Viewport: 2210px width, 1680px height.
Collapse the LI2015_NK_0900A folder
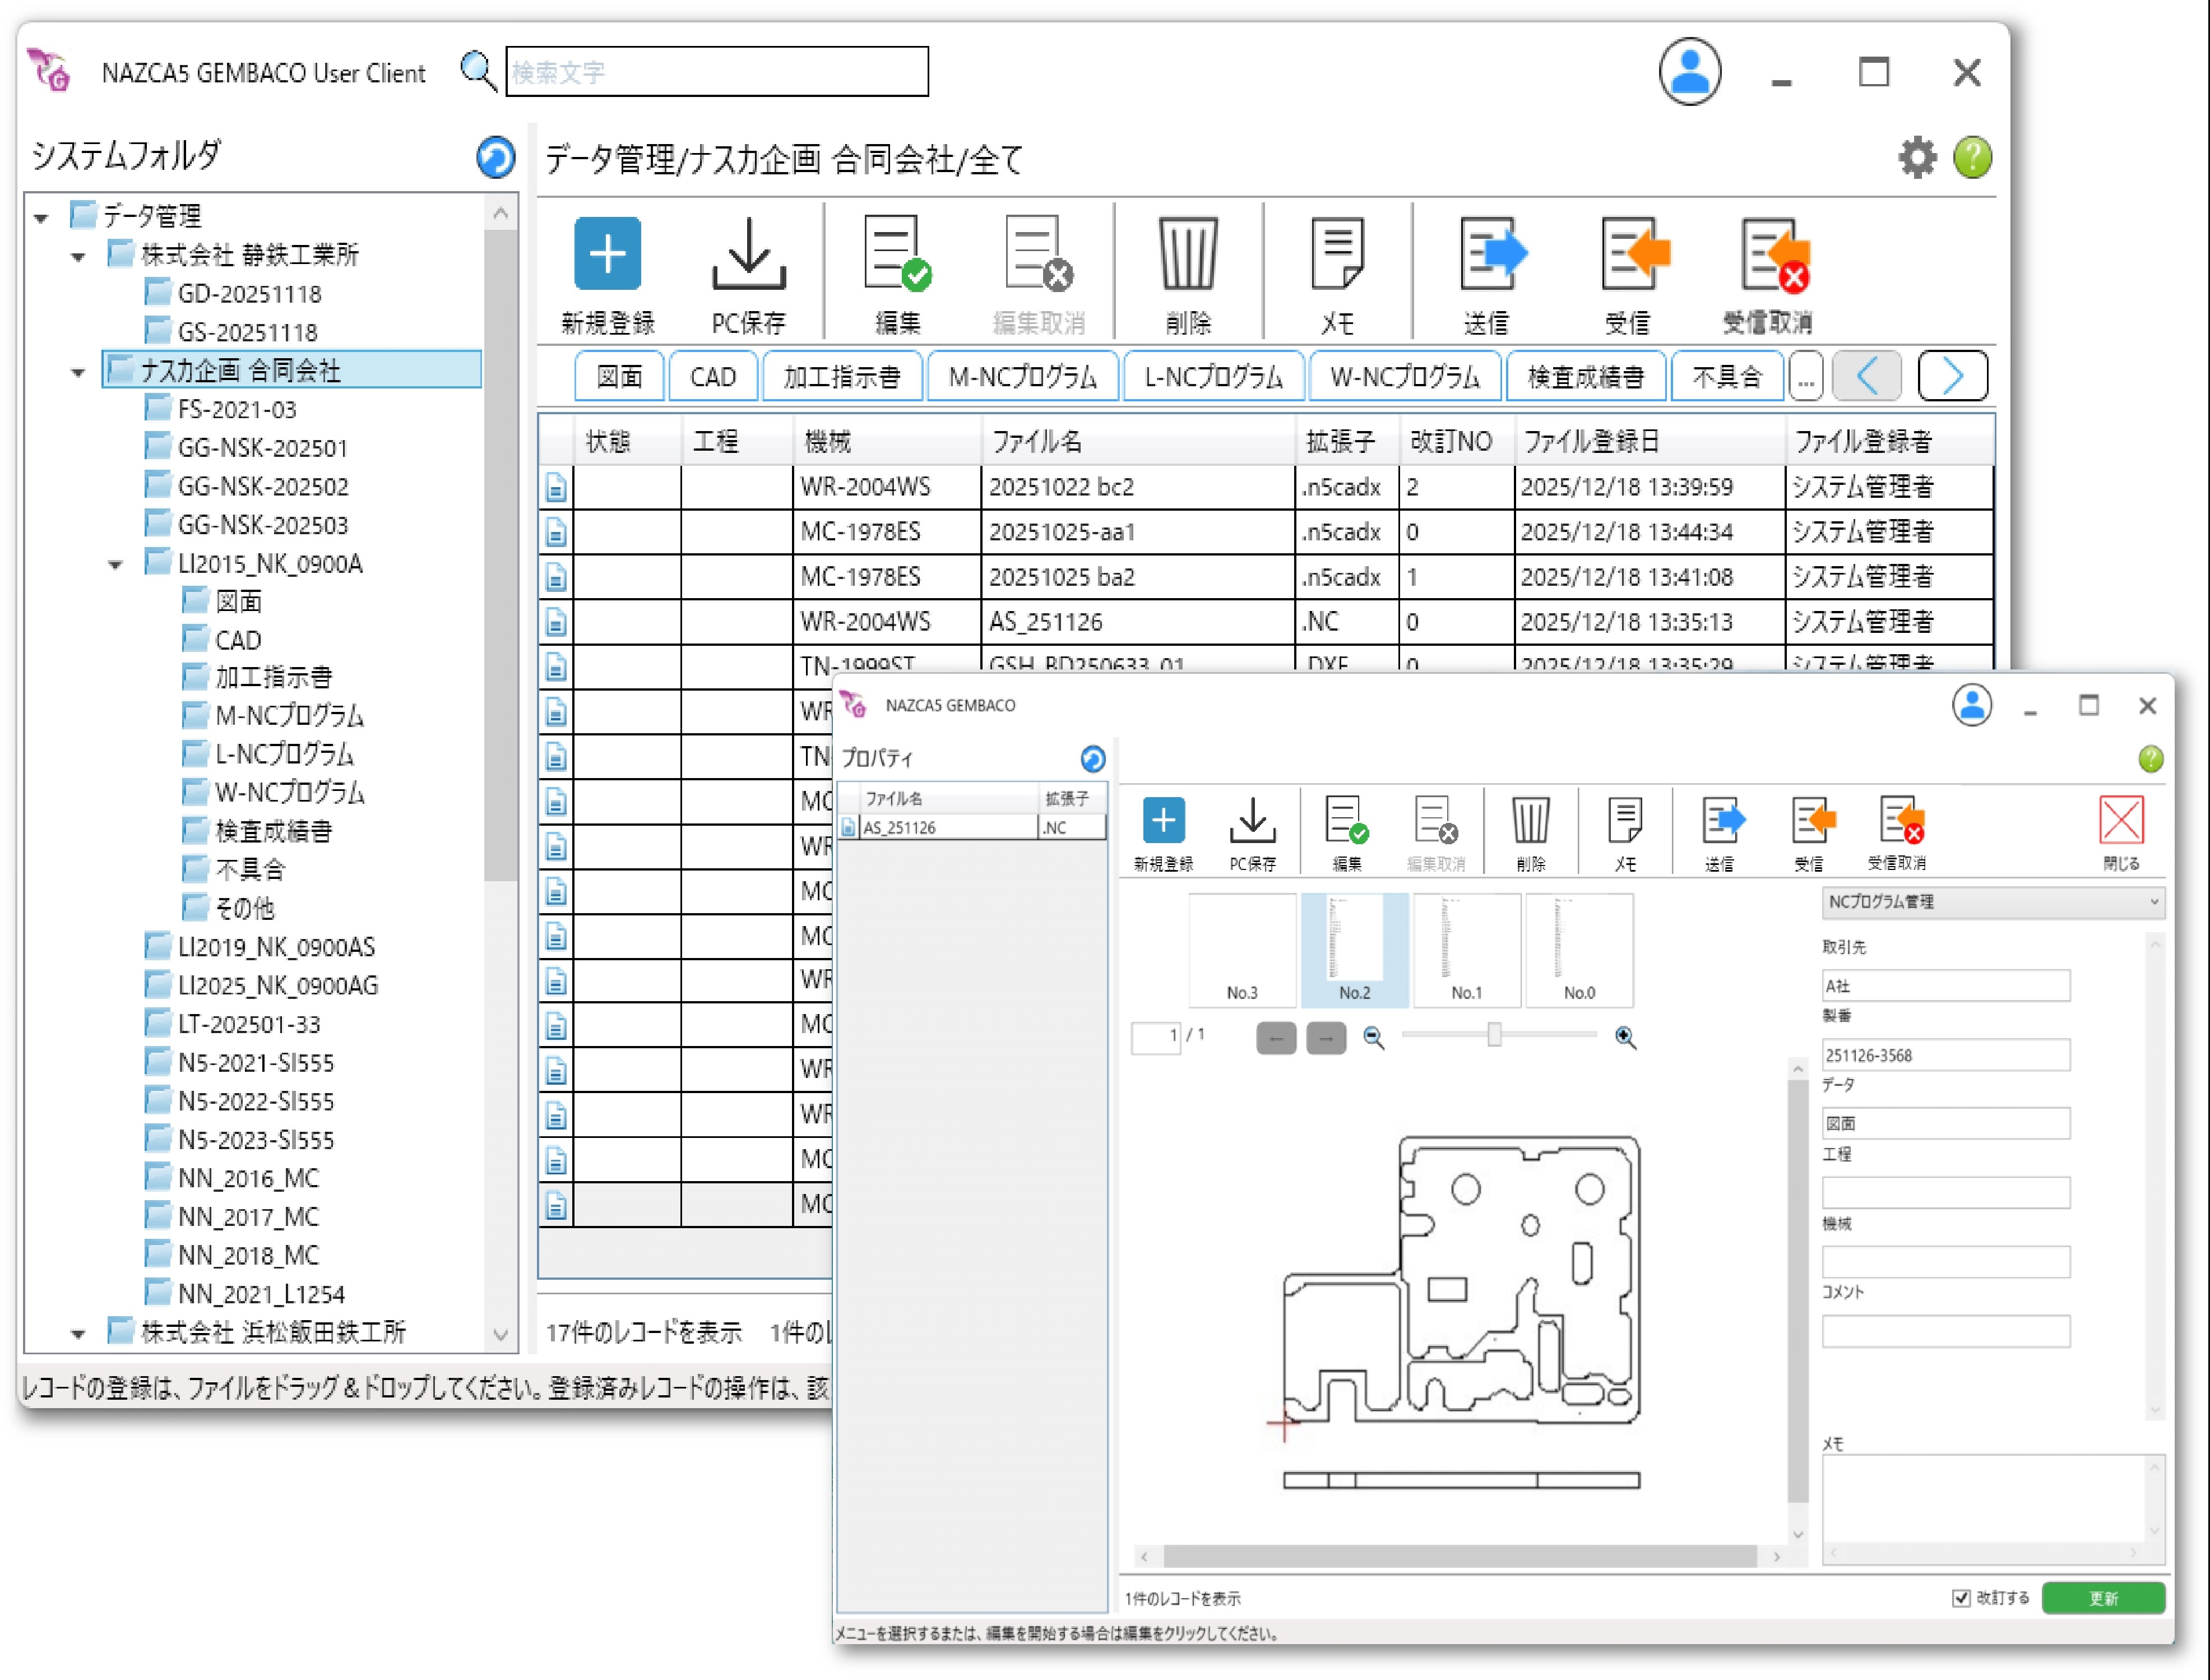coord(116,565)
